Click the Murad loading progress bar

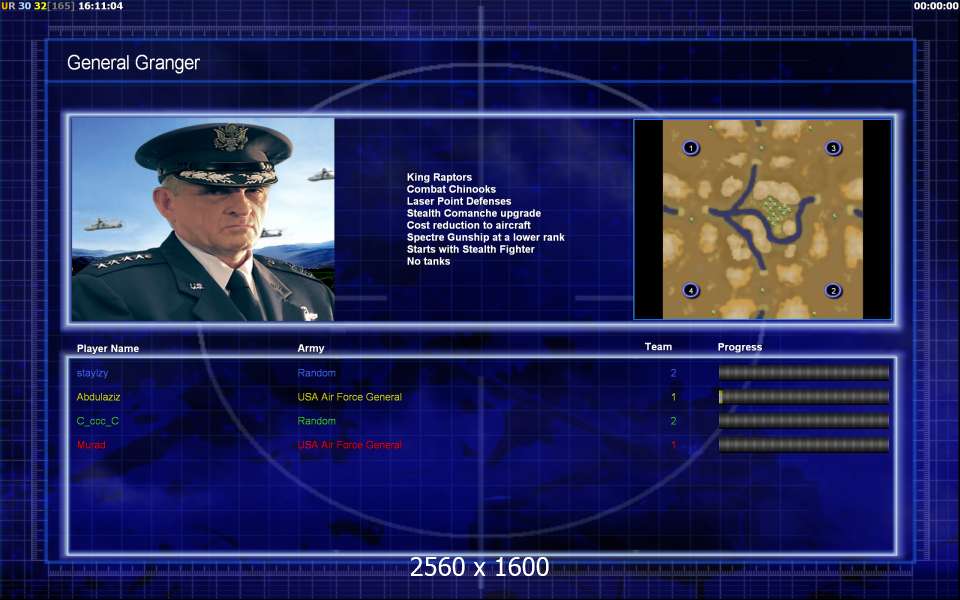[803, 444]
